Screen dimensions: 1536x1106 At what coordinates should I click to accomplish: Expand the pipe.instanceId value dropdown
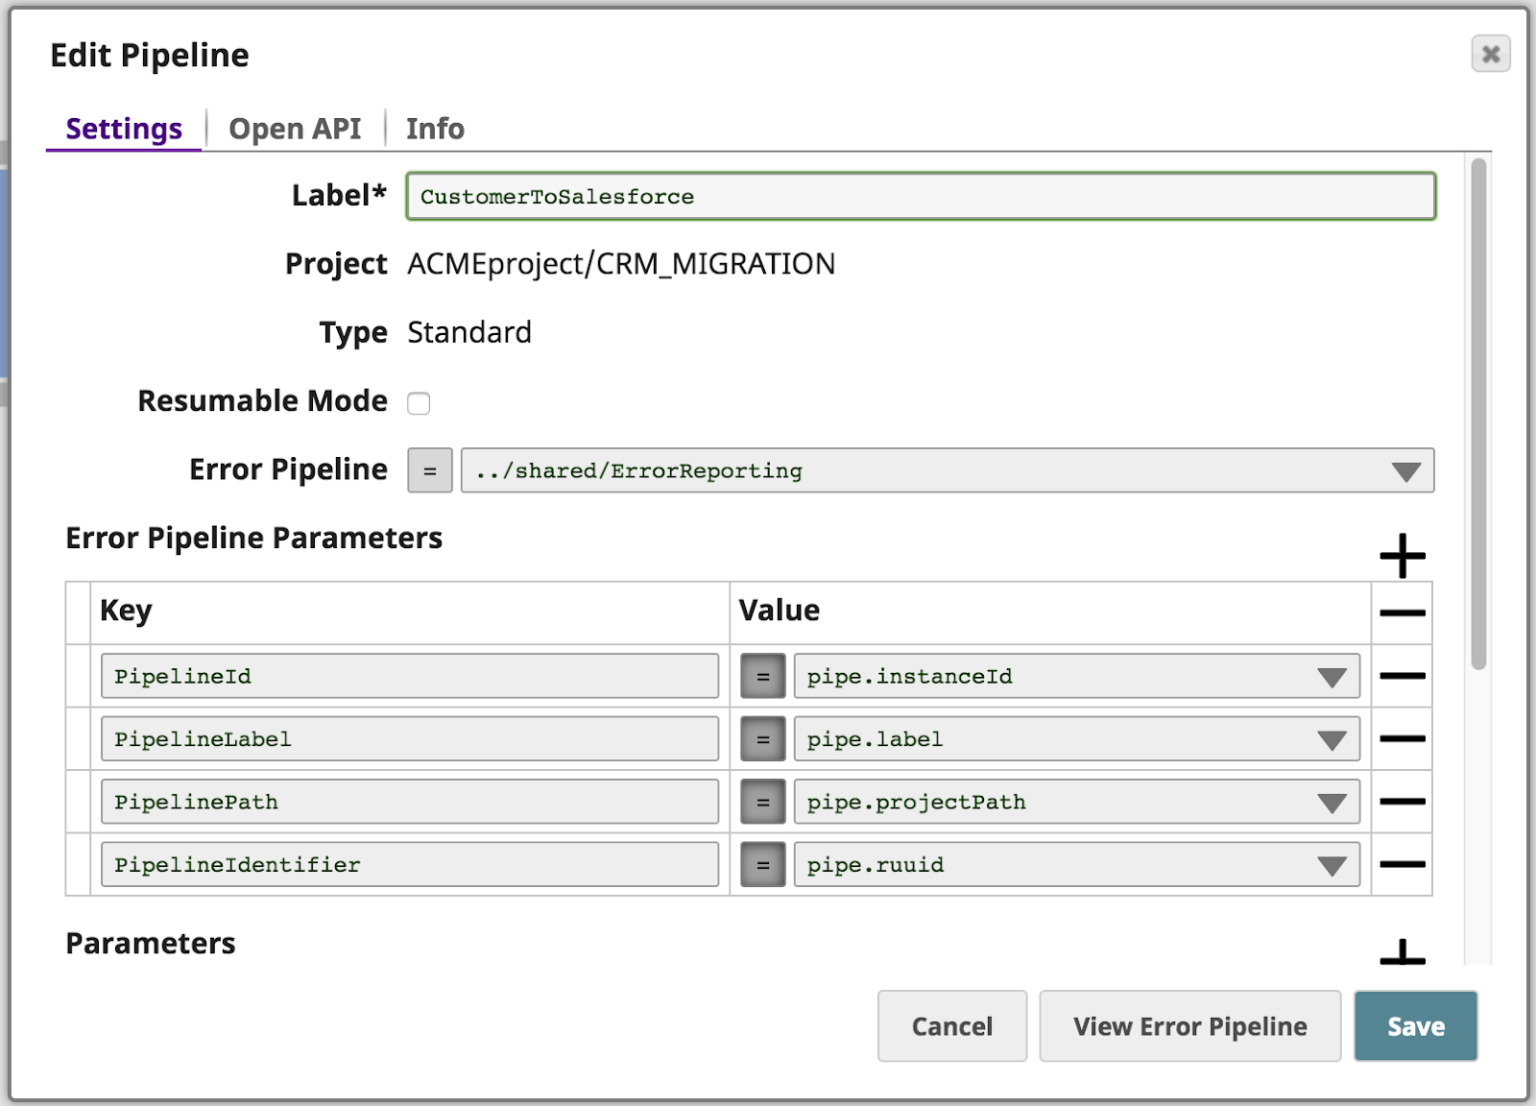point(1332,676)
